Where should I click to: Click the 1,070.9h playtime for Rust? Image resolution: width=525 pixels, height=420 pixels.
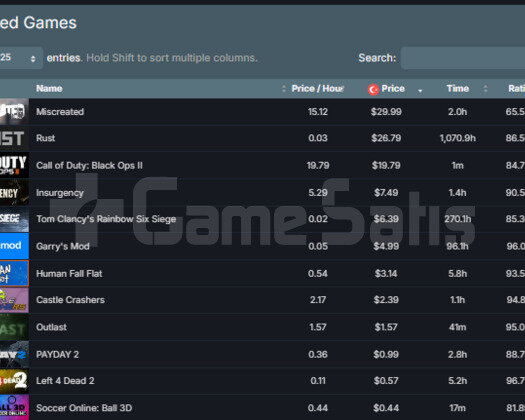[457, 138]
